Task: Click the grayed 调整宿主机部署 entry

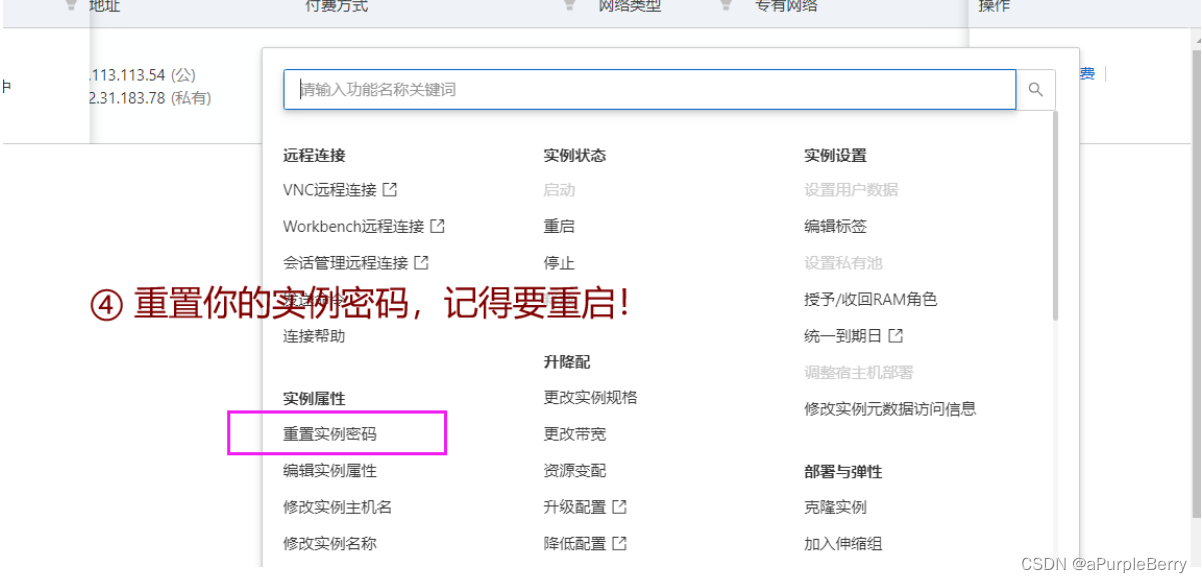Action: tap(859, 372)
